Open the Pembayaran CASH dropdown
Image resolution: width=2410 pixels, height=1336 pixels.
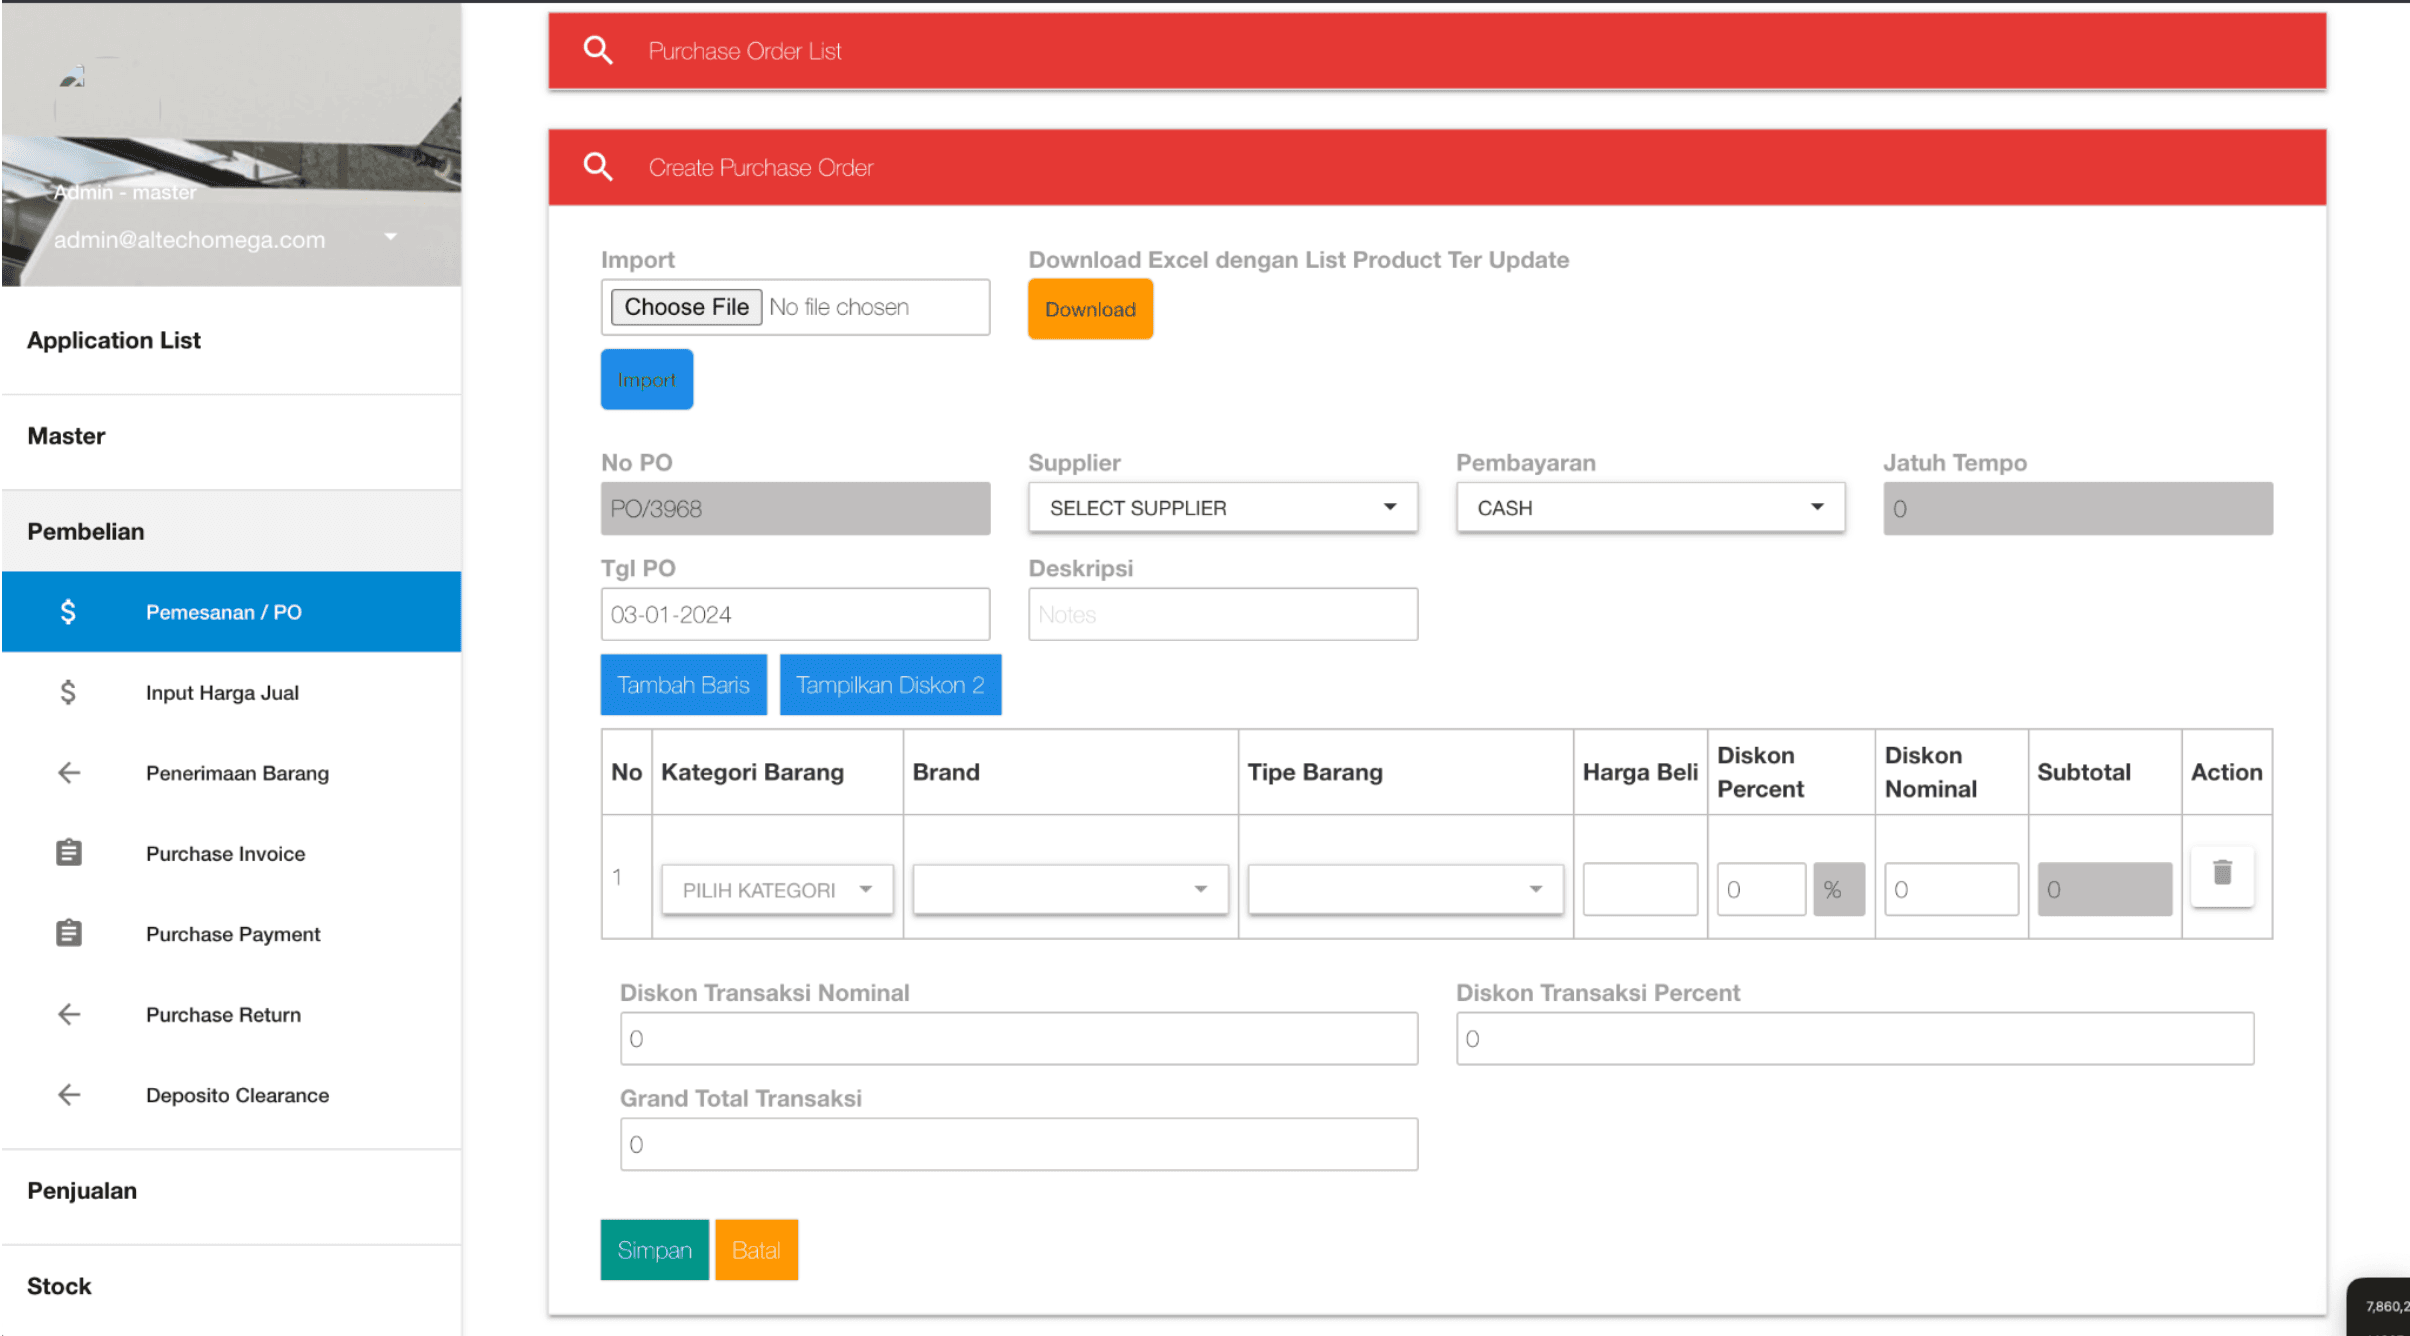1650,508
